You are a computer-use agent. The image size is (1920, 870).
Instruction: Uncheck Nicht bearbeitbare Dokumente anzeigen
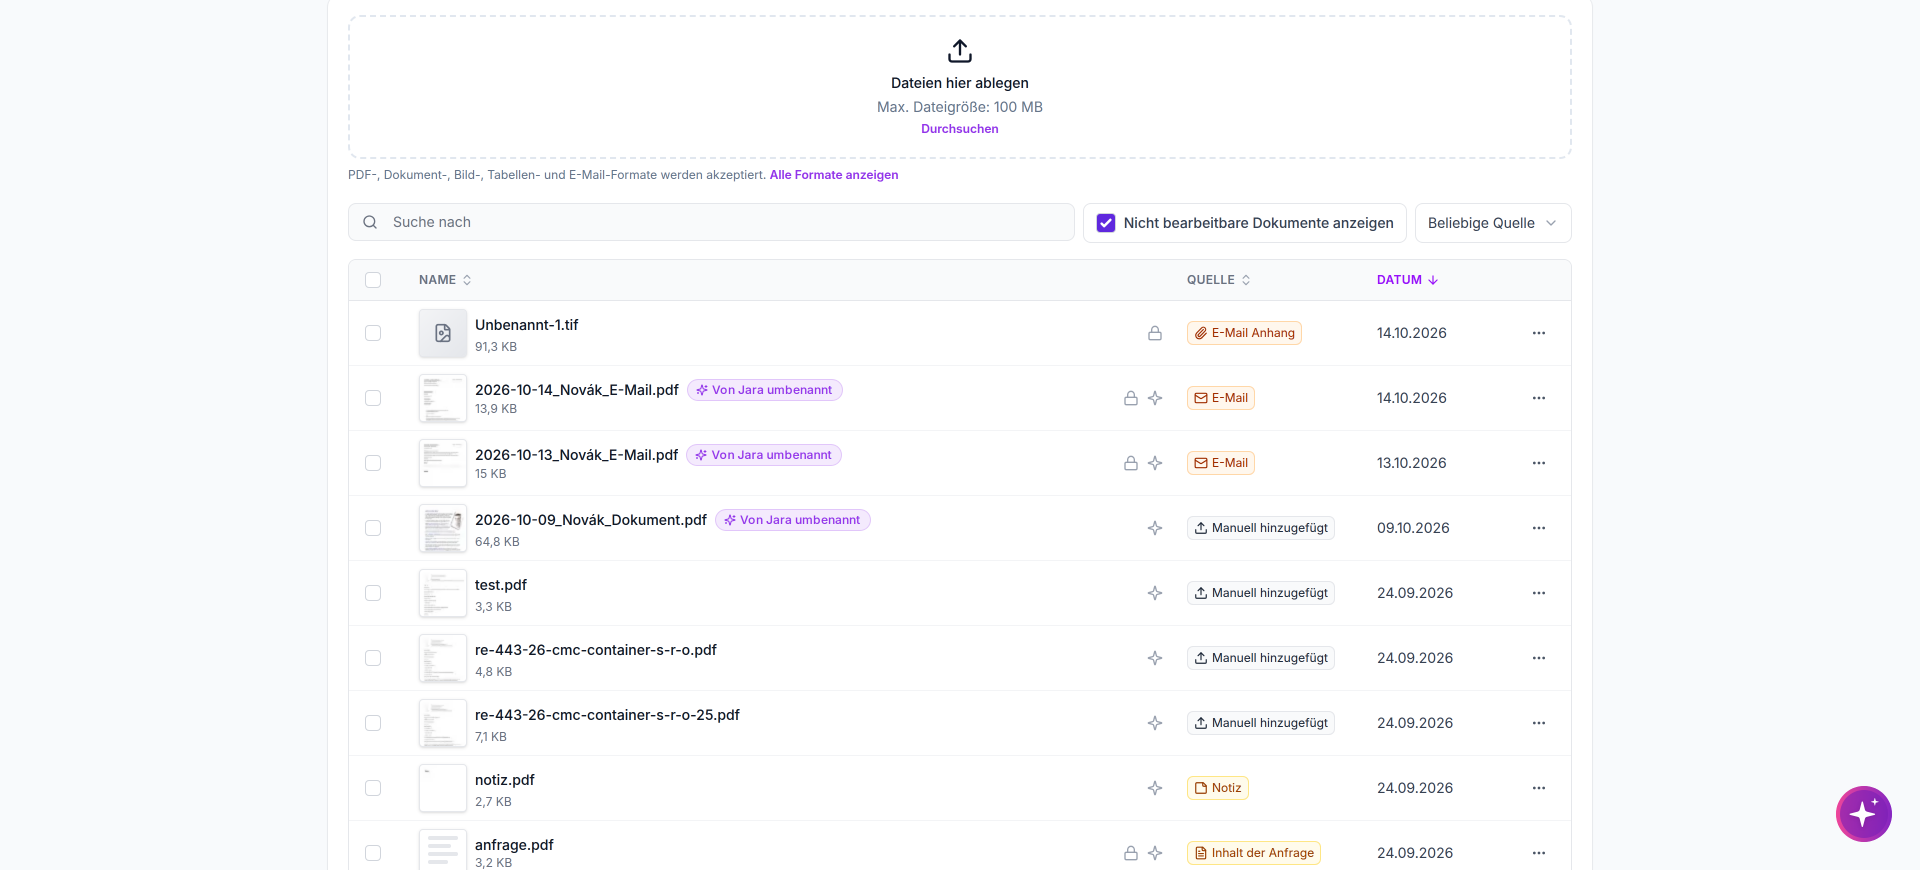(x=1106, y=223)
